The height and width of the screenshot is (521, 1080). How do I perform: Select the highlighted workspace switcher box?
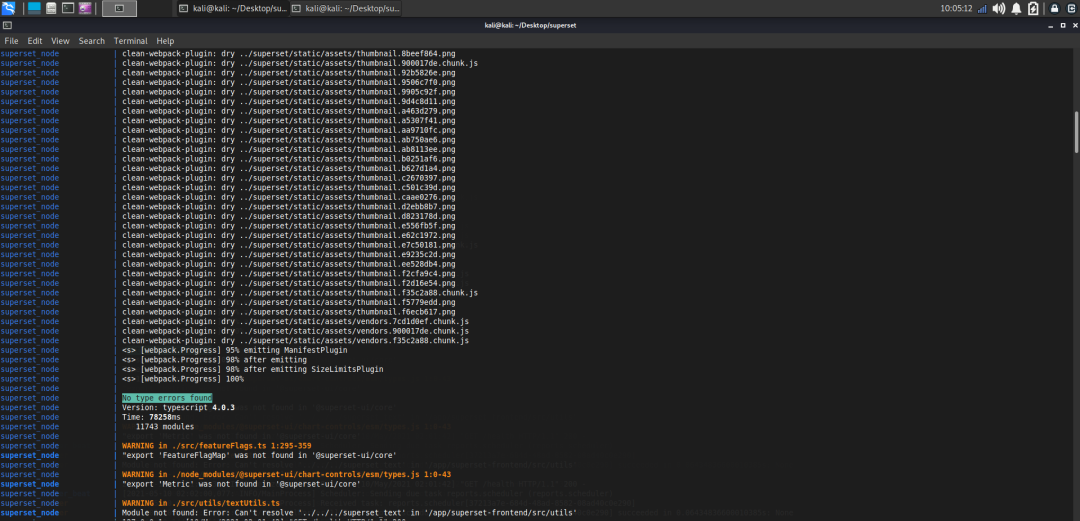click(119, 8)
